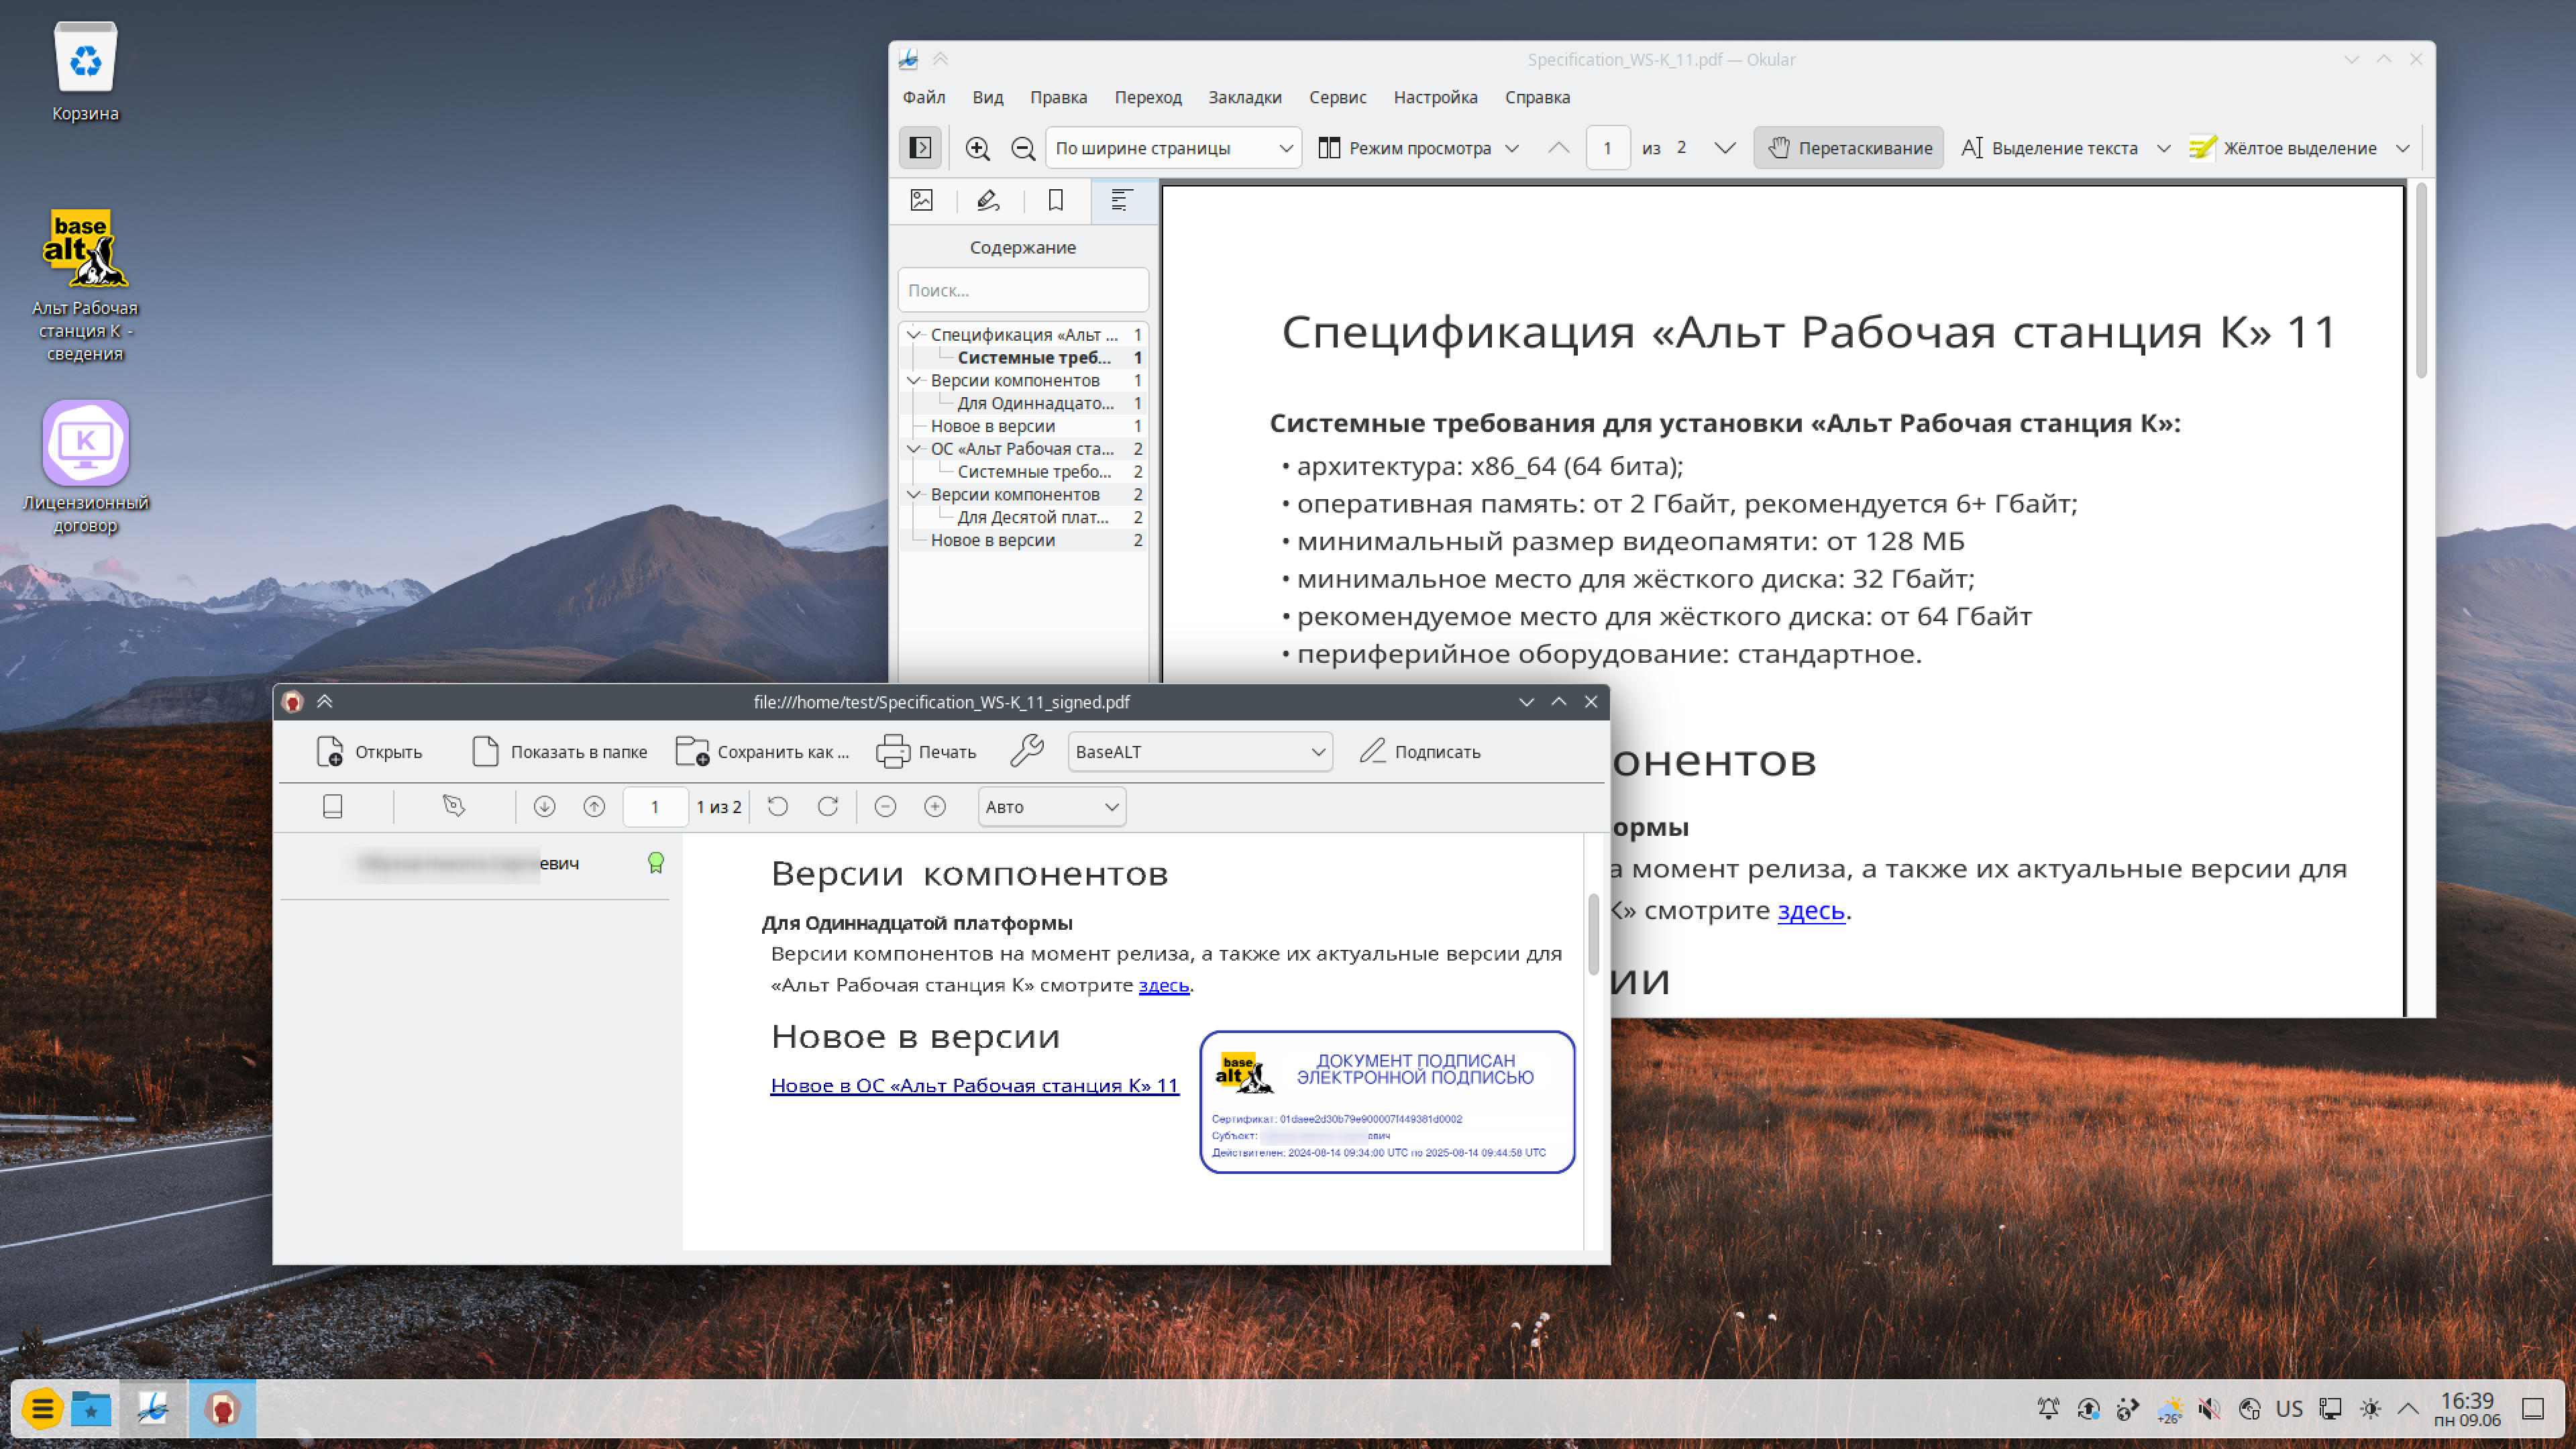2576x1449 pixels.
Task: Open thumbnails sidebar tab icon
Action: tap(922, 200)
